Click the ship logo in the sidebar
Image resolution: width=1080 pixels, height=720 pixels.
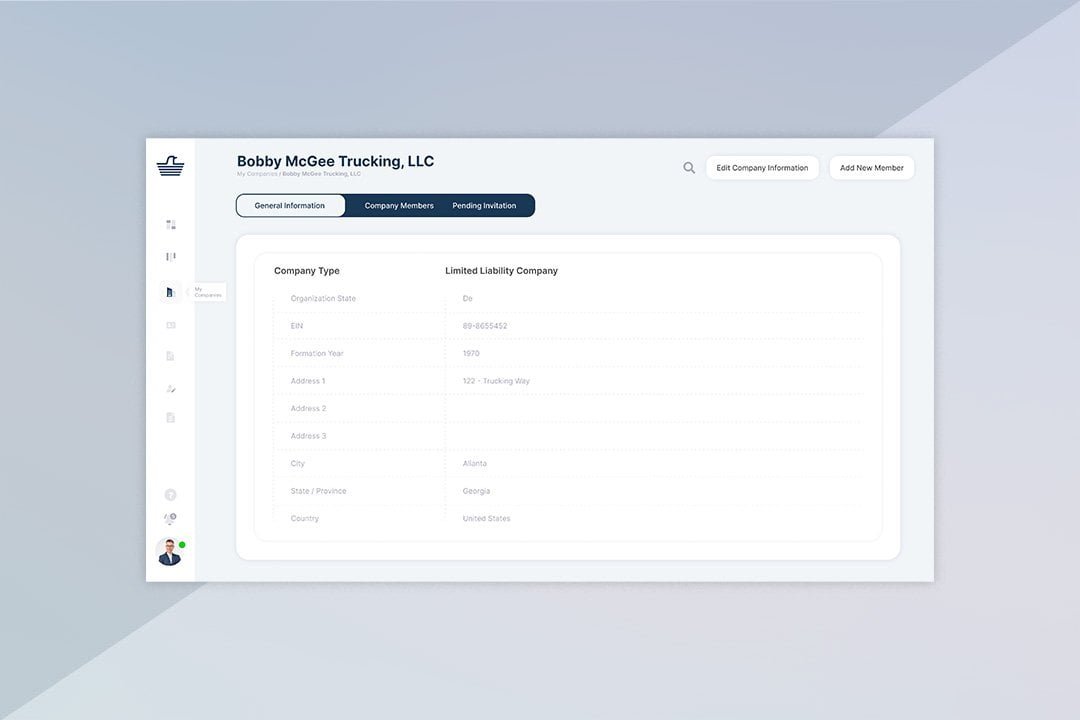click(170, 167)
